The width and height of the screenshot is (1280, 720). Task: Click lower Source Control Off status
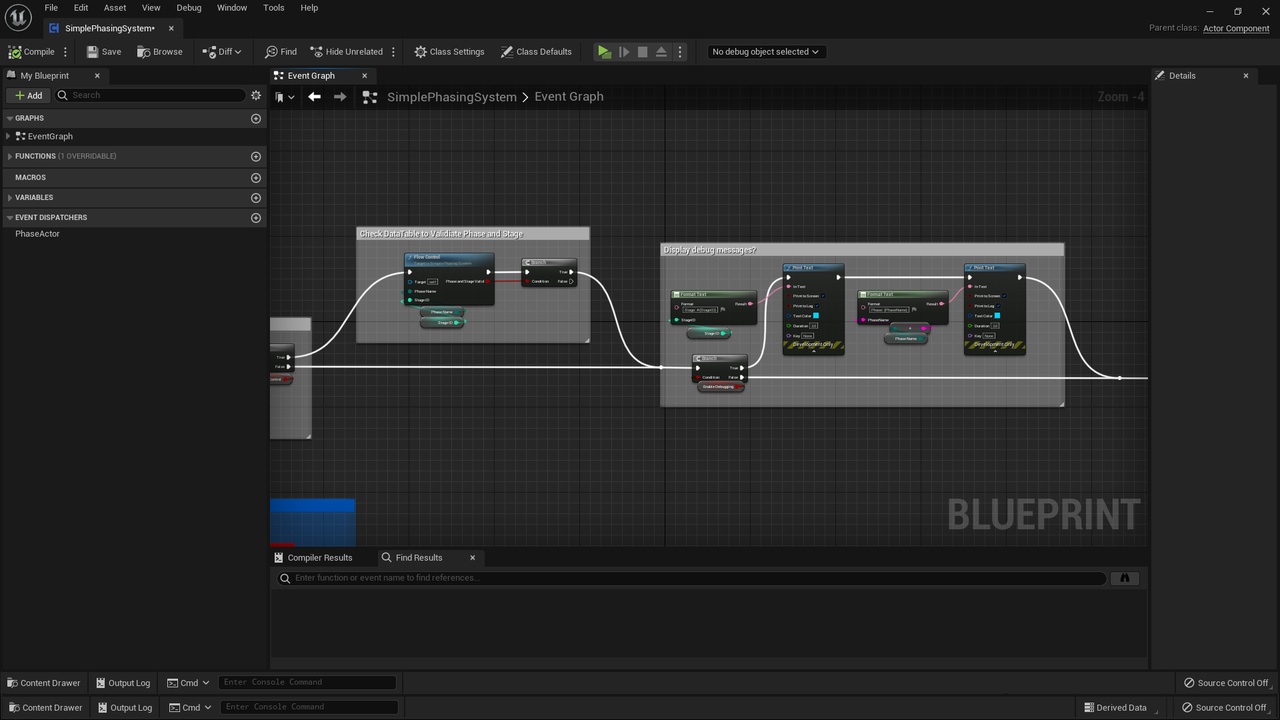(x=1224, y=708)
